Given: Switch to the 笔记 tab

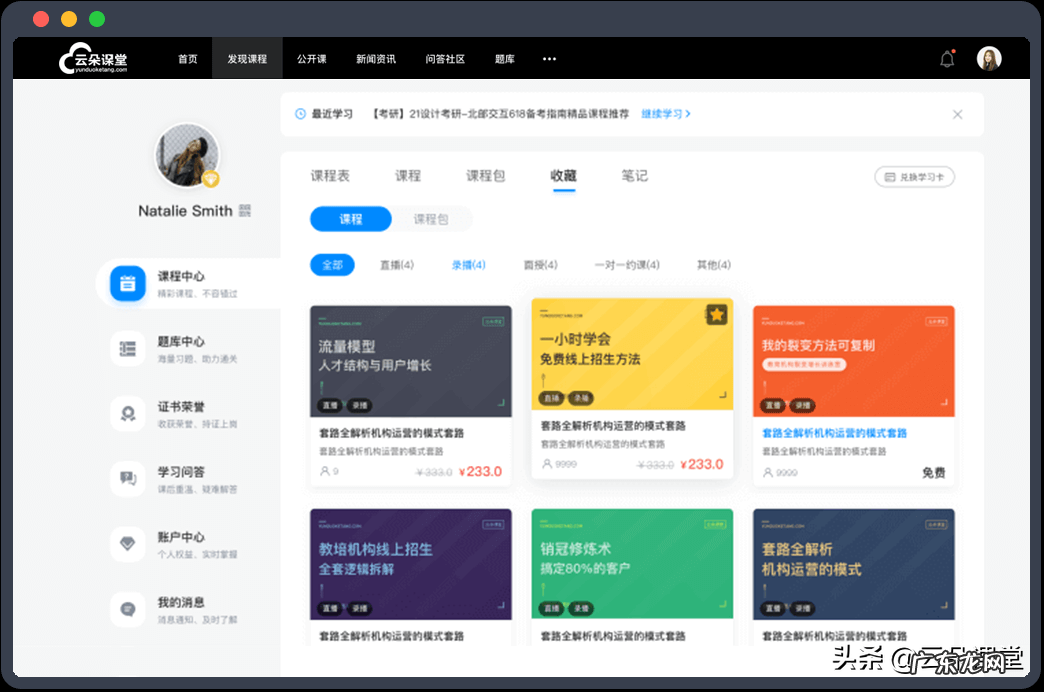Looking at the screenshot, I should pos(634,175).
